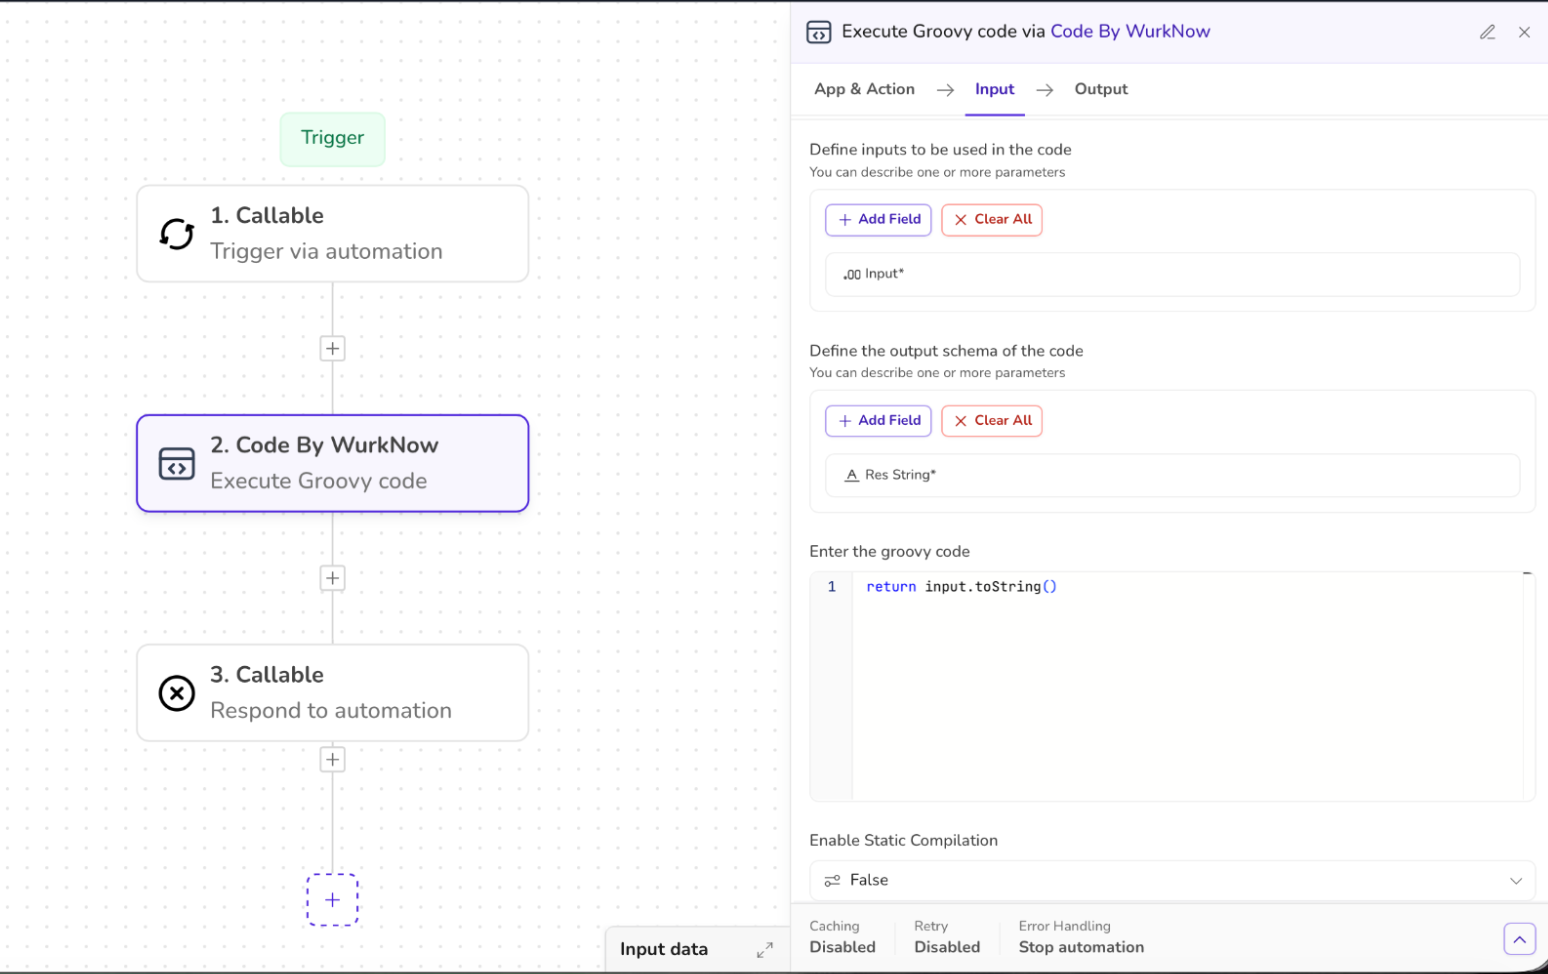The height and width of the screenshot is (974, 1548).
Task: Click the Caching Disabled setting
Action: (842, 938)
